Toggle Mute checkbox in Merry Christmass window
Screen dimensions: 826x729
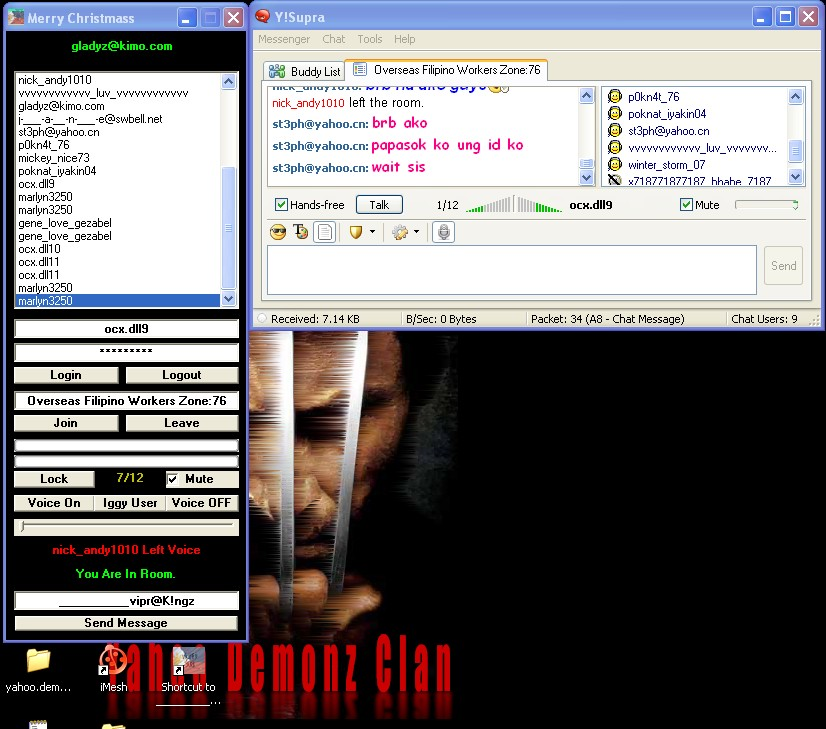172,479
